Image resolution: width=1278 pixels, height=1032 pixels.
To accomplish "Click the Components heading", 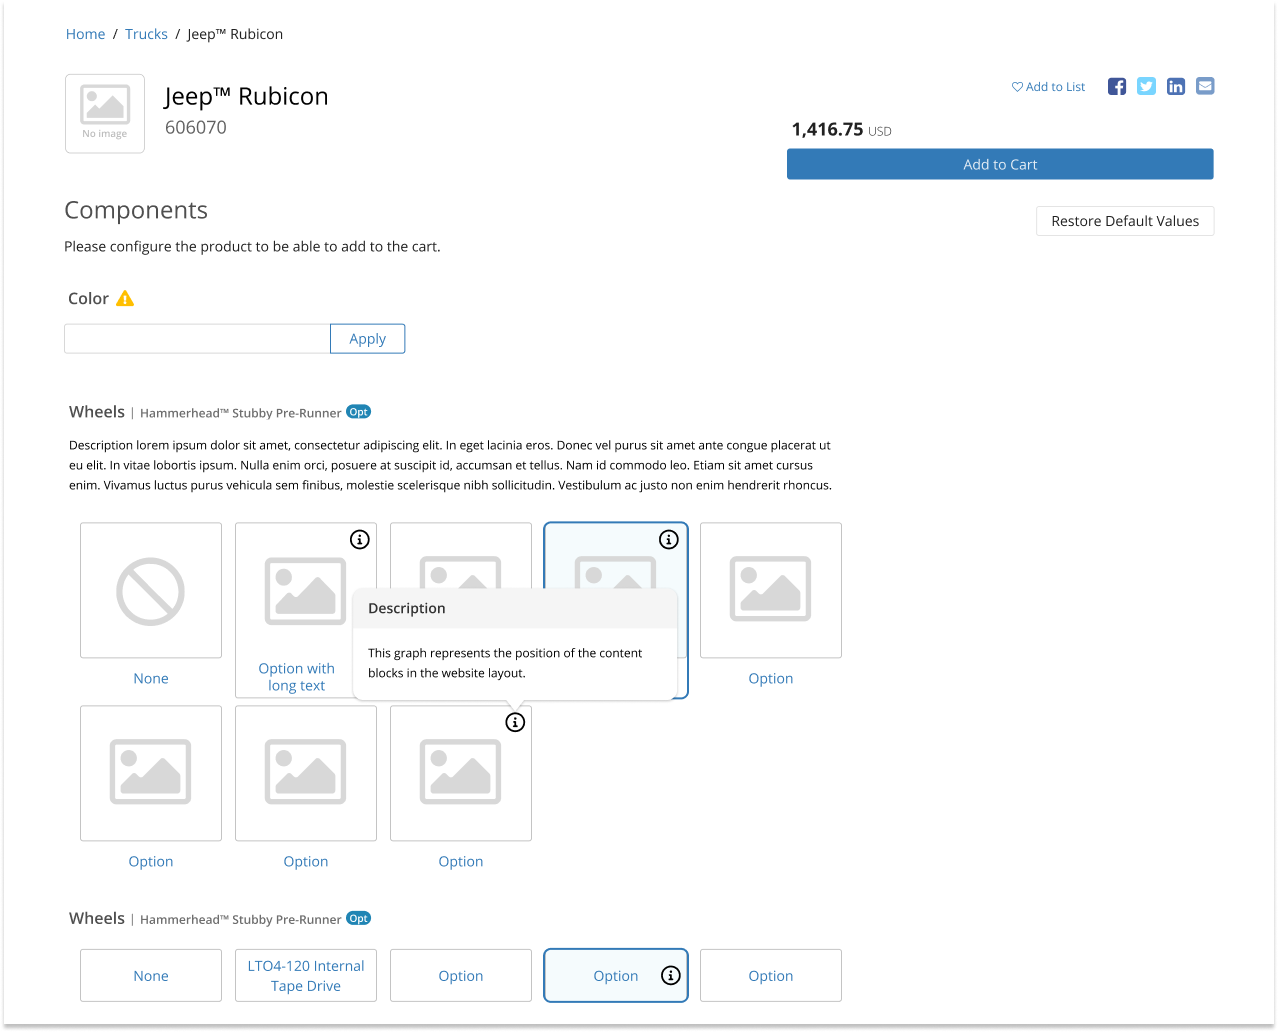I will tap(136, 210).
